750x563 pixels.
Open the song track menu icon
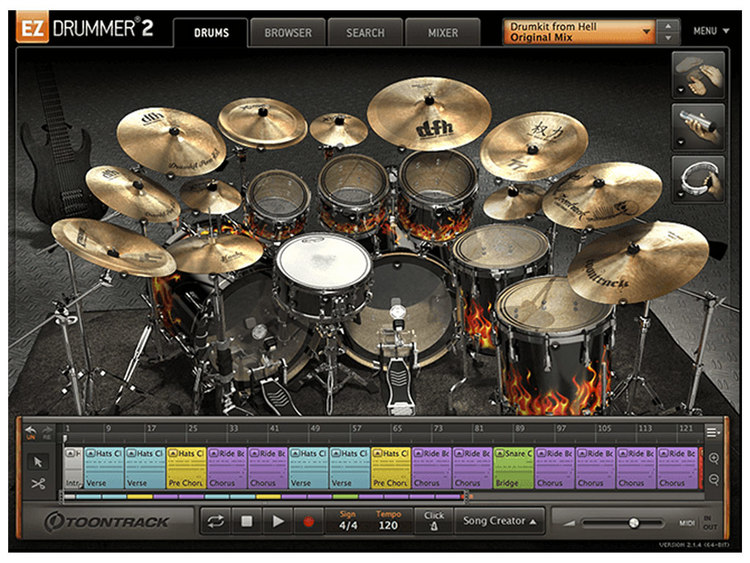[x=712, y=432]
